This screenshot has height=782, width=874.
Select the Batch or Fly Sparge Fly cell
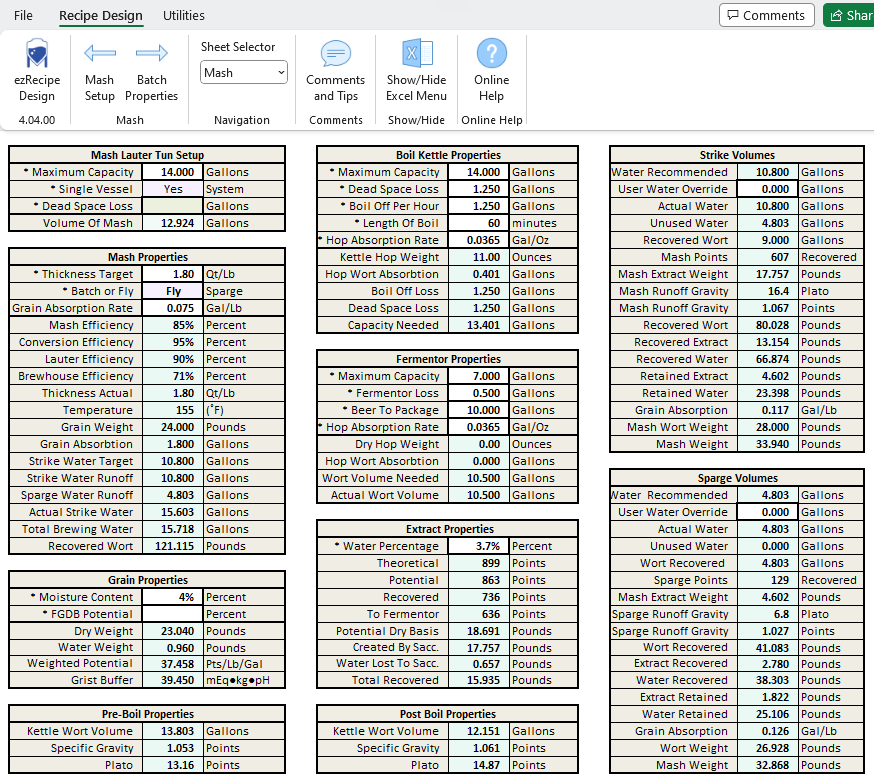point(172,291)
